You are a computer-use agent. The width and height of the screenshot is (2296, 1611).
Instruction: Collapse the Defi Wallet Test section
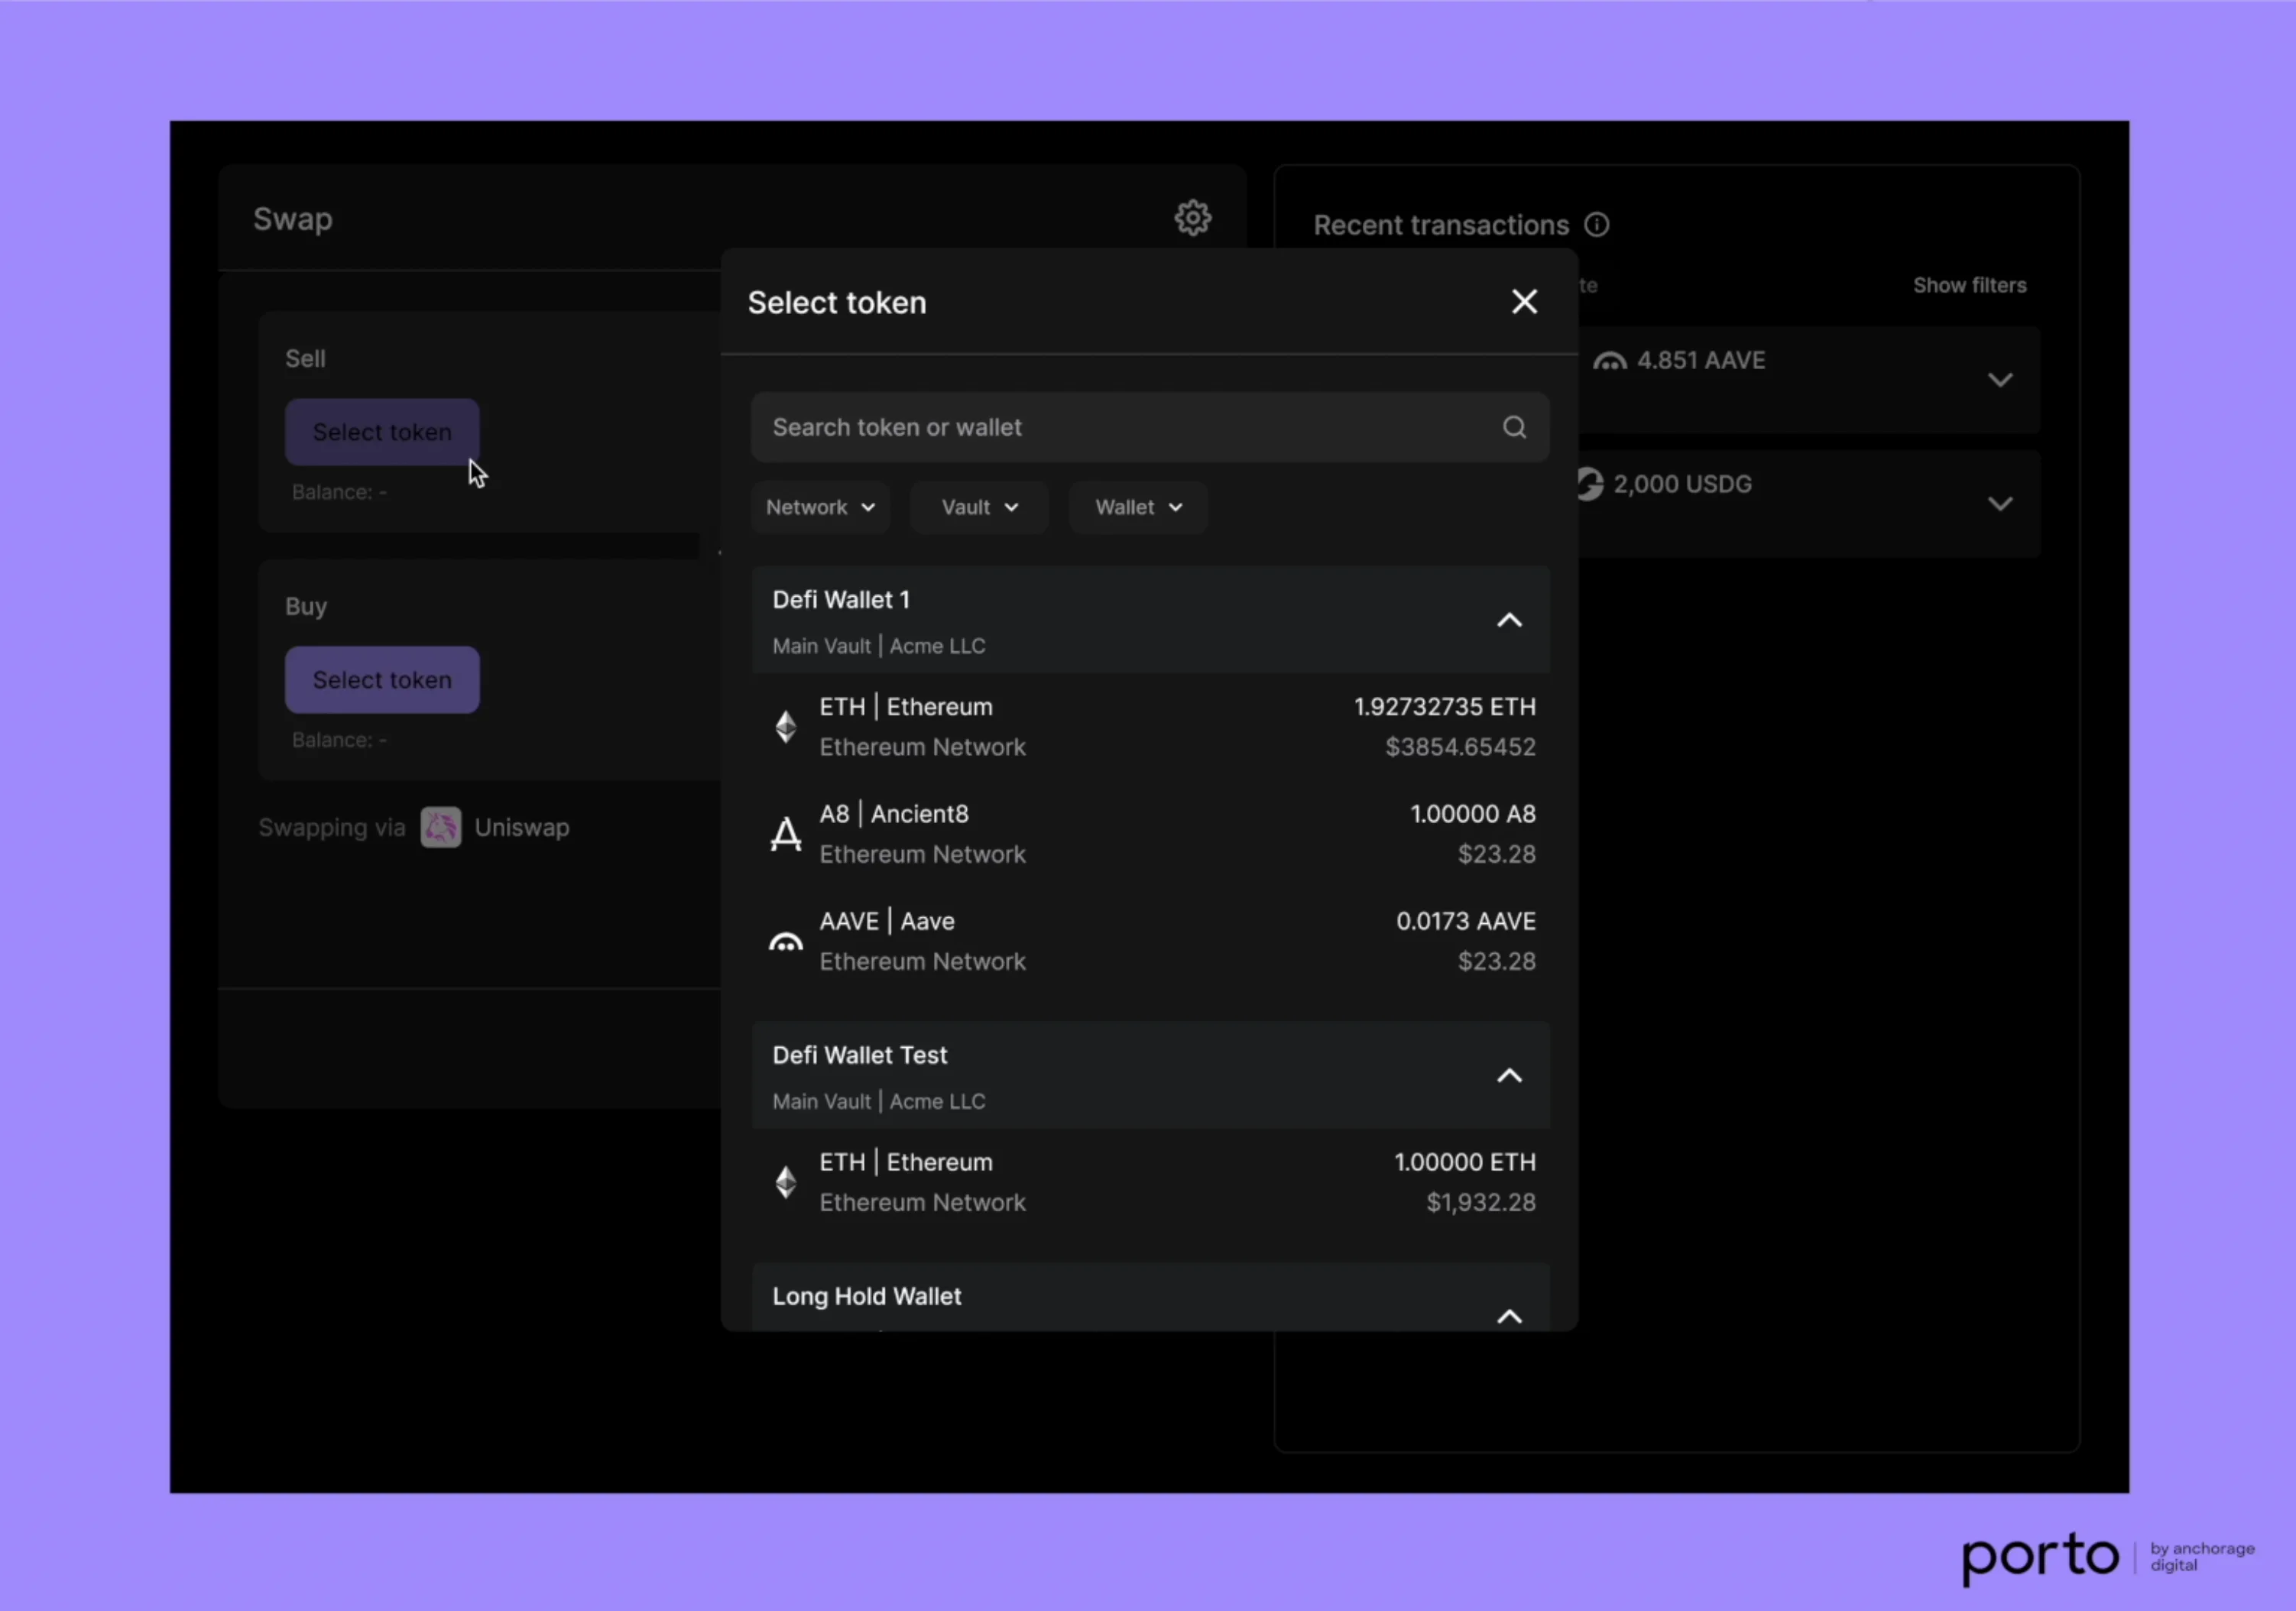1509,1076
